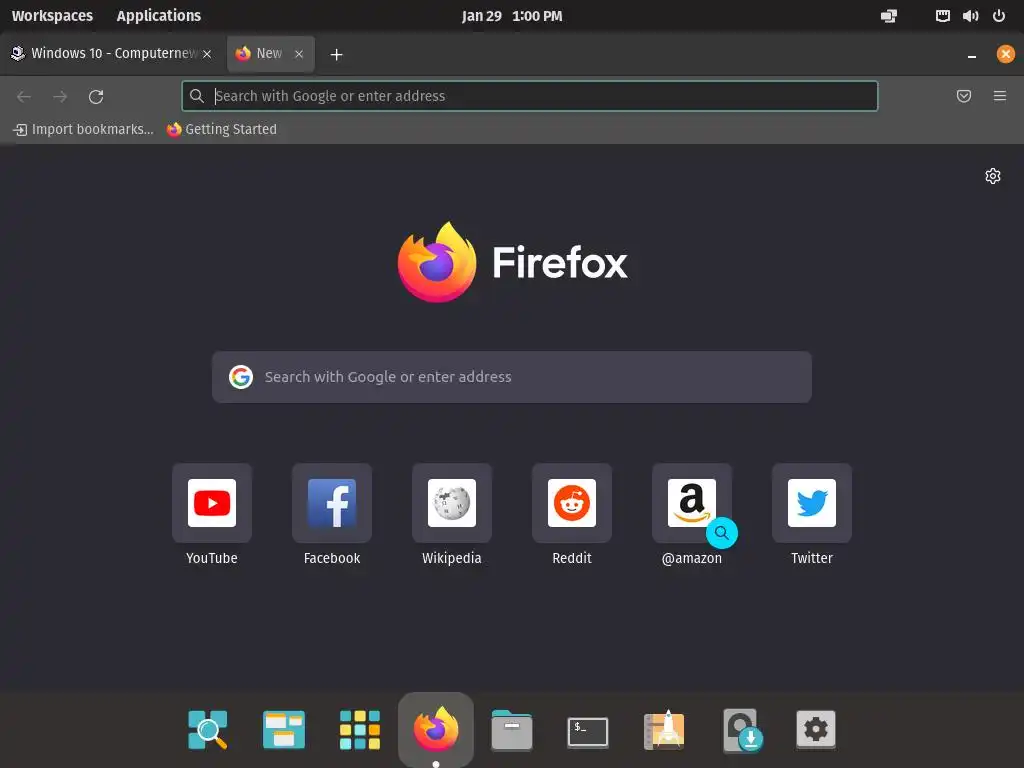The image size is (1024, 768).
Task: Open the Workspaces menu
Action: tap(52, 16)
